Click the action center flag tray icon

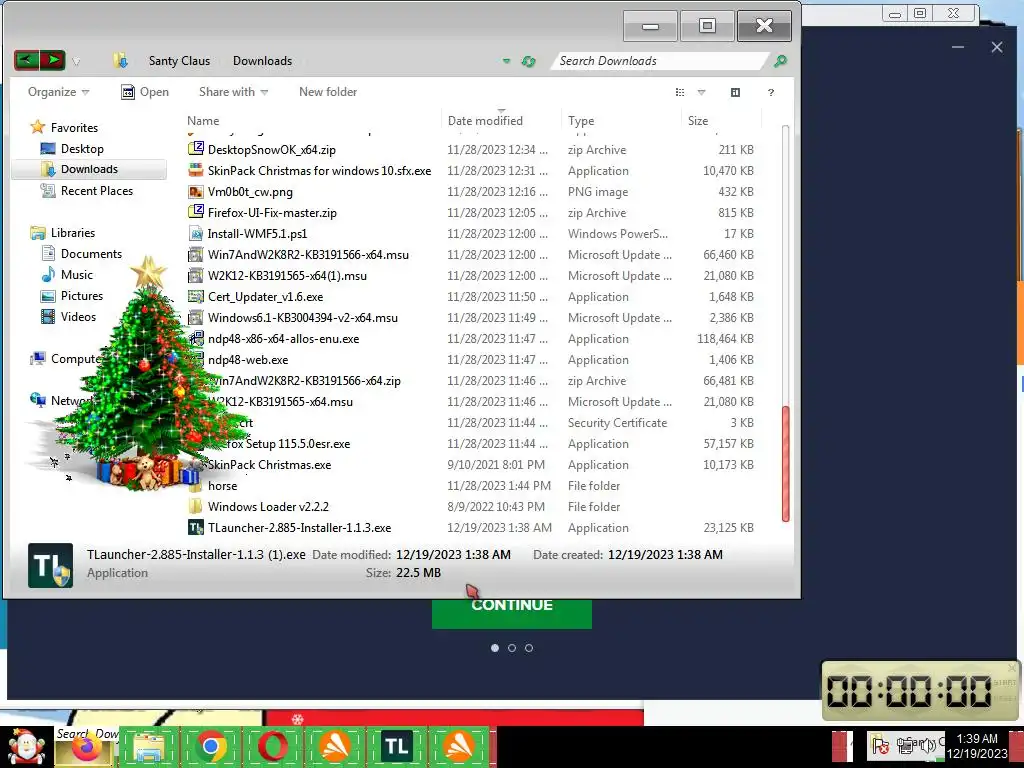click(880, 745)
